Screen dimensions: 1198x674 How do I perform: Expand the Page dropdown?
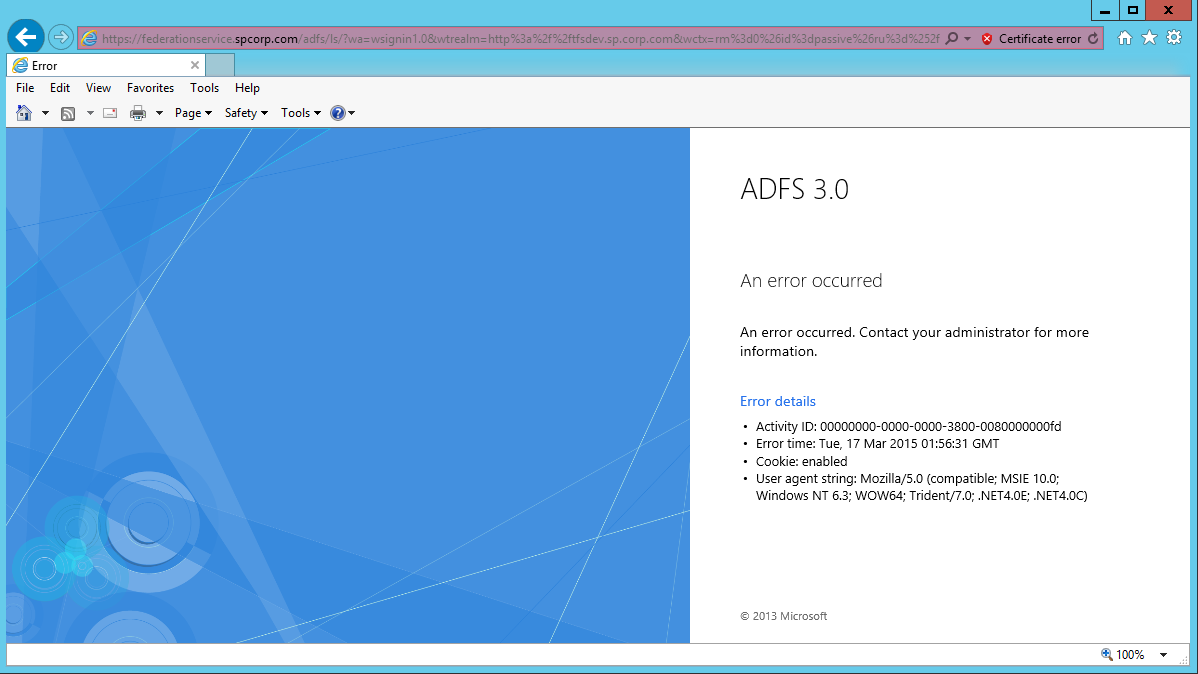tap(193, 112)
